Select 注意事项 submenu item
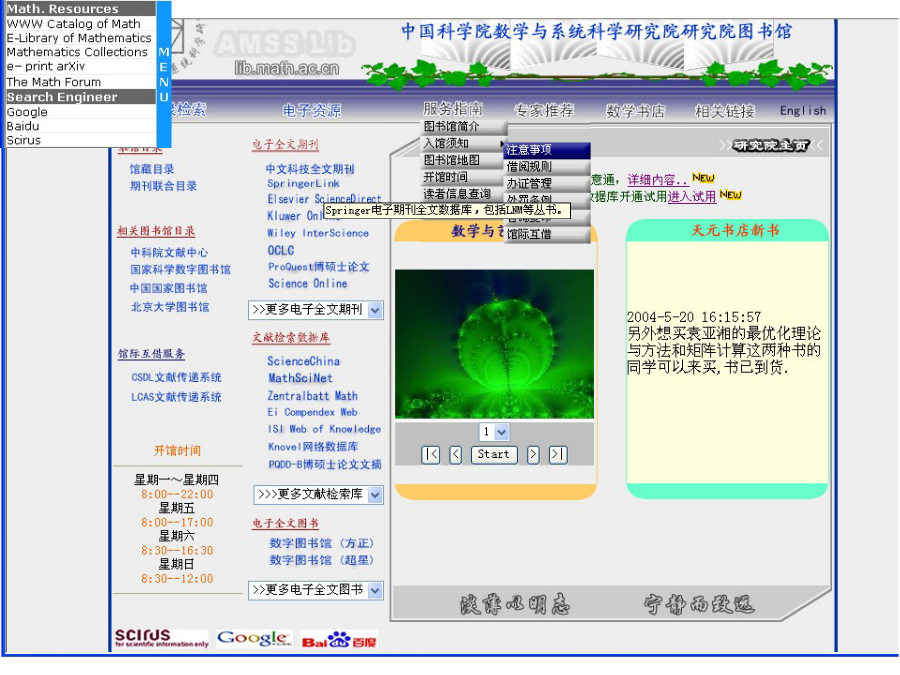 tap(547, 150)
